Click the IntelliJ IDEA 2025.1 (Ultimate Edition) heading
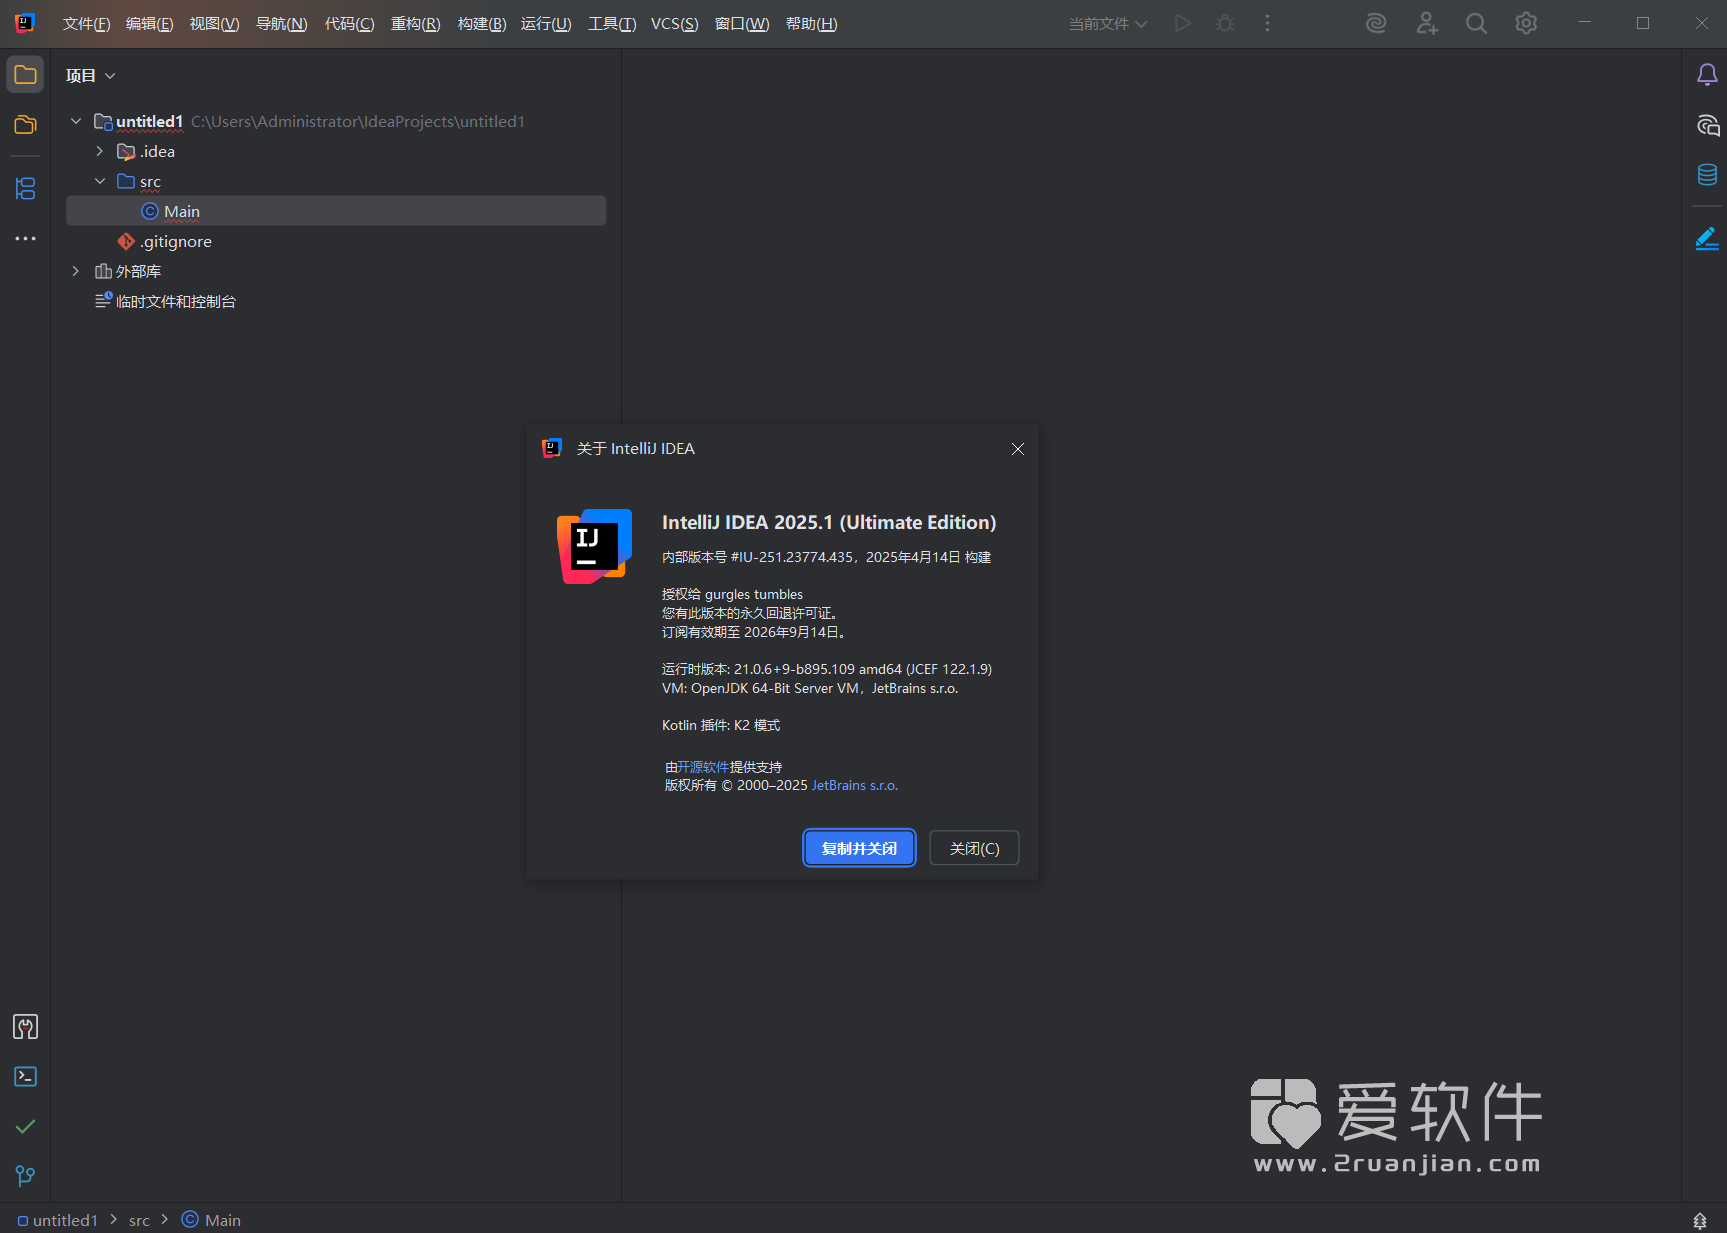Viewport: 1727px width, 1233px height. point(829,522)
